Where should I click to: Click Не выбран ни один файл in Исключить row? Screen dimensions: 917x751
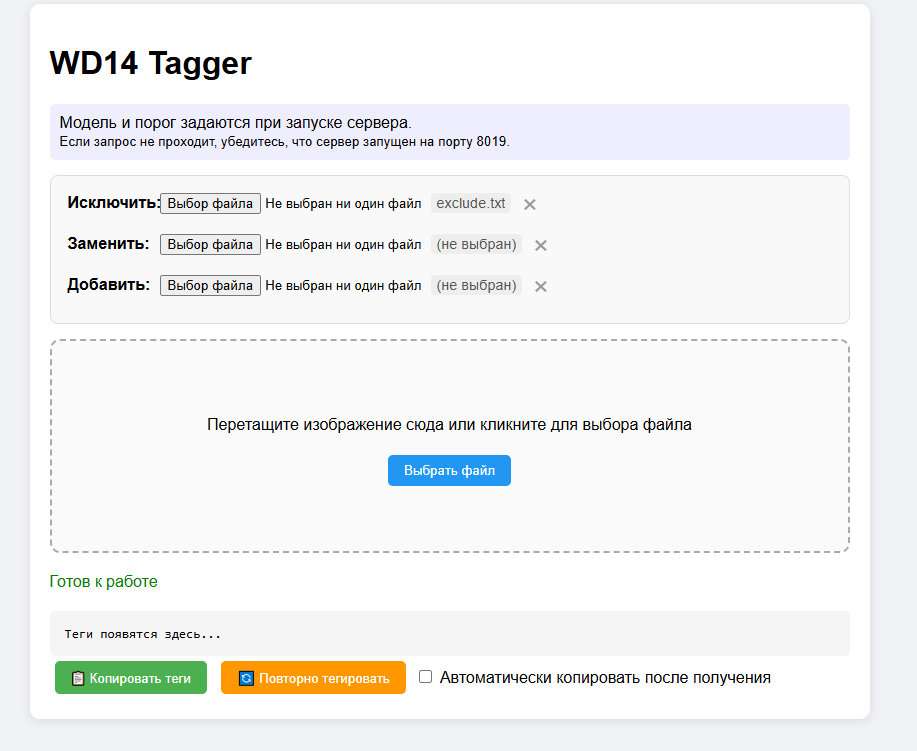pos(343,204)
